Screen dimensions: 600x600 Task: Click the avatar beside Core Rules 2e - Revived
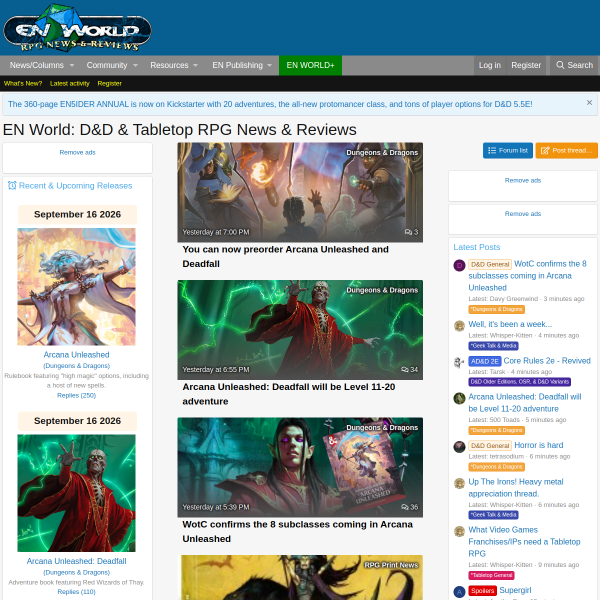[x=459, y=362]
